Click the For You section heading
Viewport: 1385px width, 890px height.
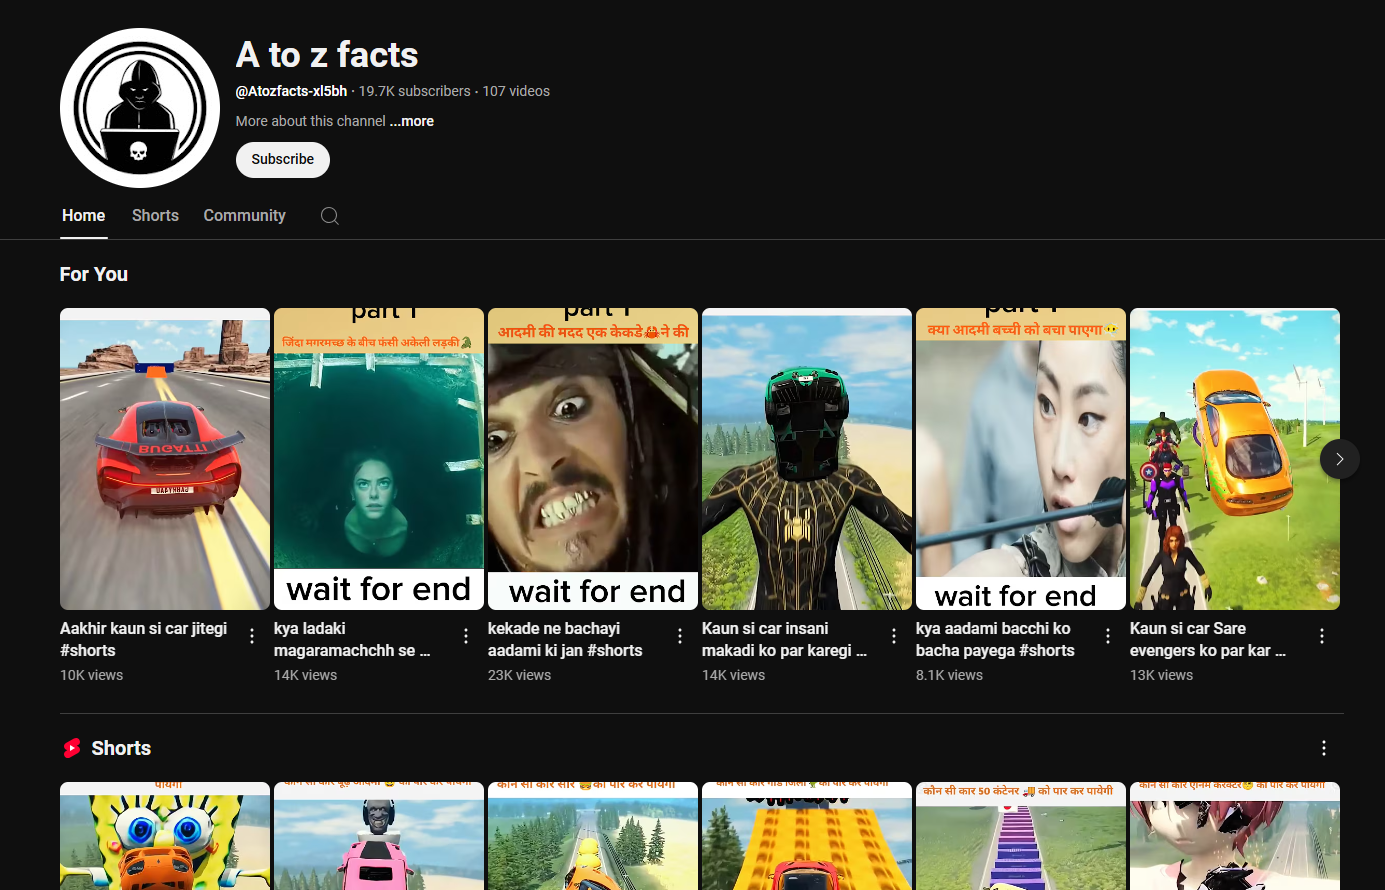(x=94, y=274)
